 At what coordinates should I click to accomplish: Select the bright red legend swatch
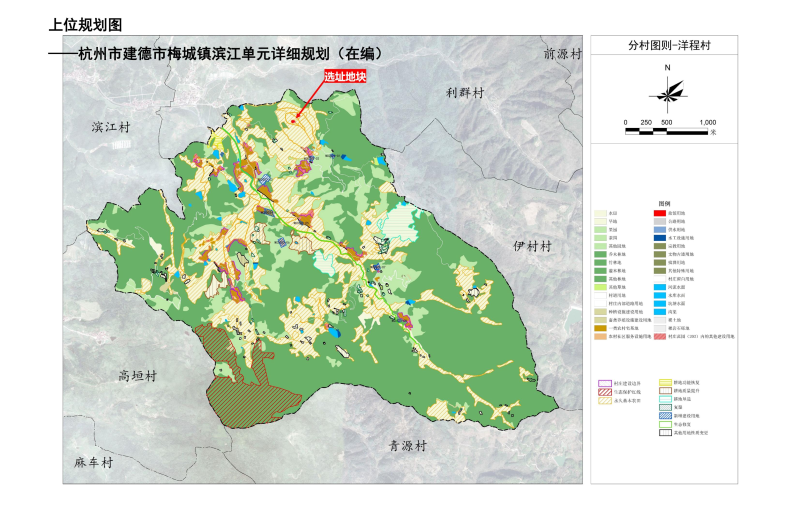661,213
